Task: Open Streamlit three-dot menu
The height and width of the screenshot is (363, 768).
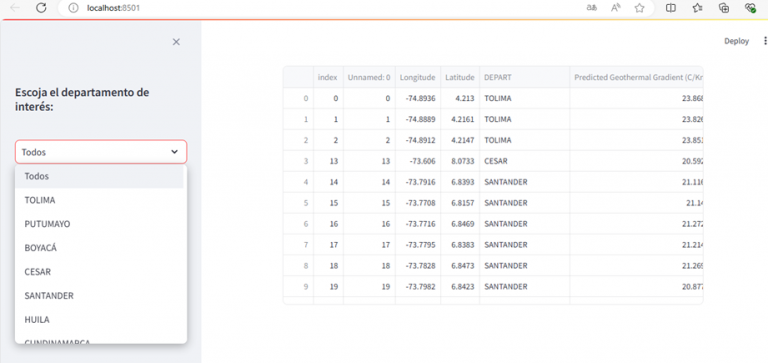Action: [x=765, y=41]
